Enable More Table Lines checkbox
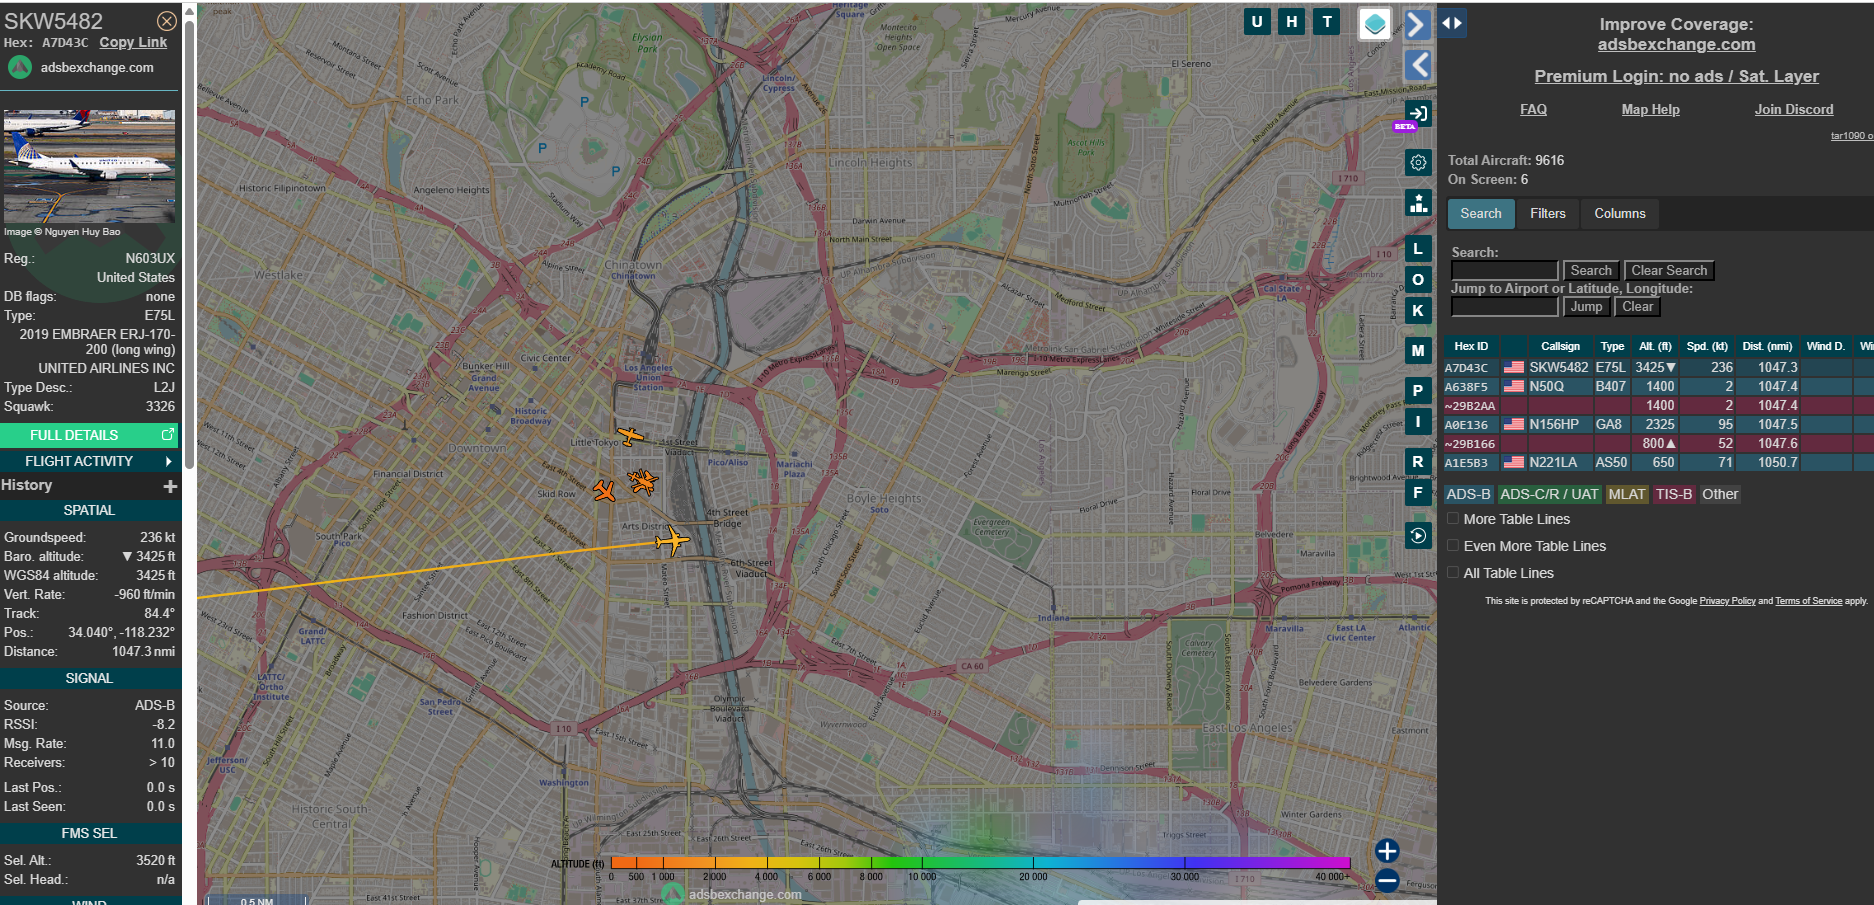This screenshot has width=1874, height=905. point(1453,519)
